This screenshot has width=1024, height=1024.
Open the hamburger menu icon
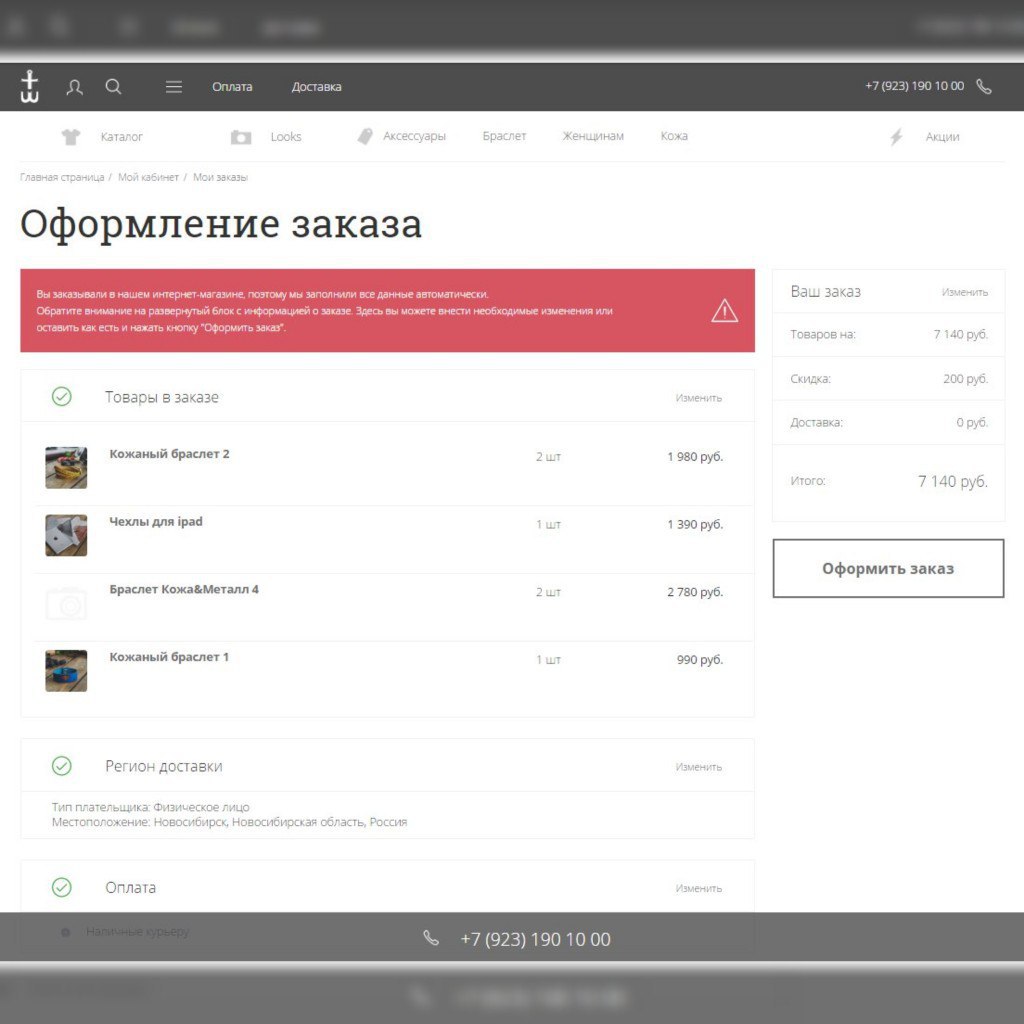click(174, 87)
